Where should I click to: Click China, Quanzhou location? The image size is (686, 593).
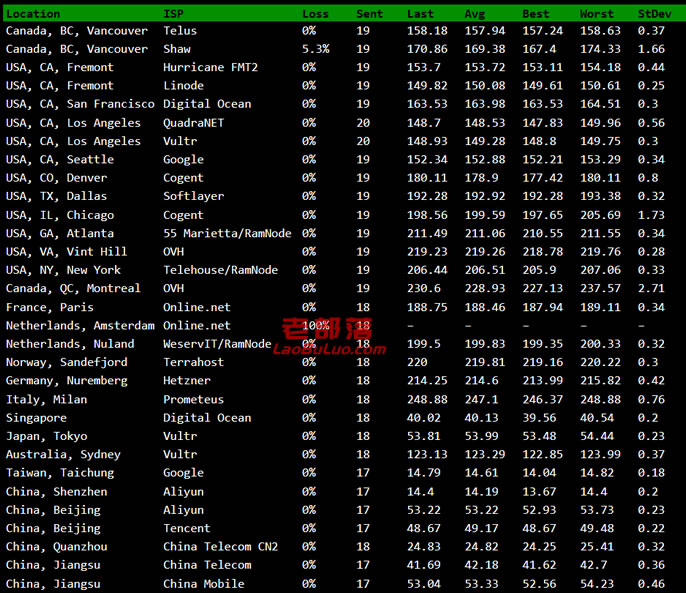pyautogui.click(x=56, y=547)
